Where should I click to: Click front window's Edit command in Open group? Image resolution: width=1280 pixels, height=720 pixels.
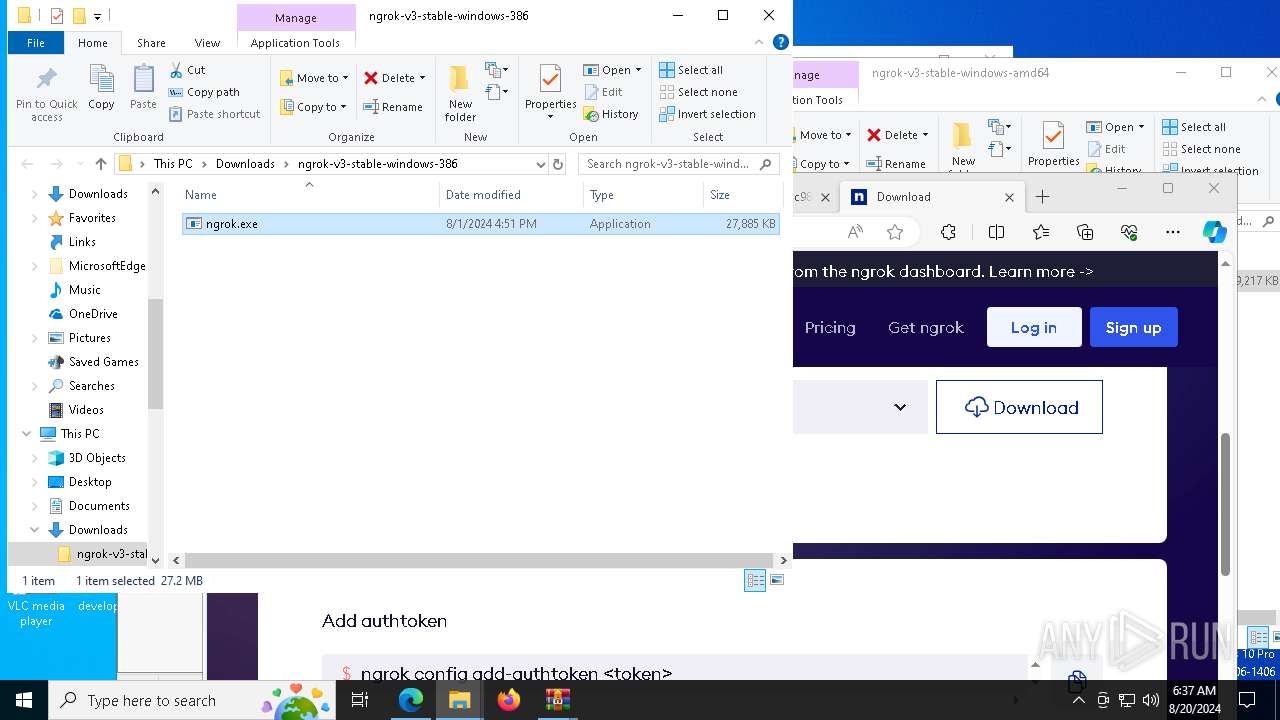click(x=603, y=92)
